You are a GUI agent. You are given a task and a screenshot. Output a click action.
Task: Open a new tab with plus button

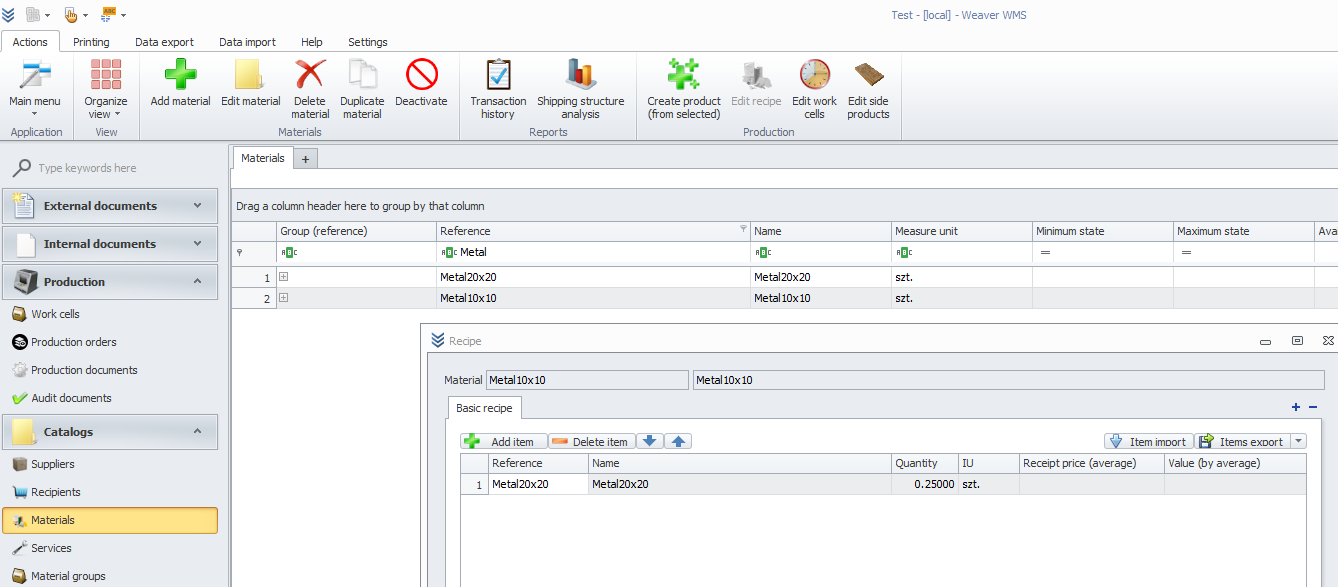click(305, 158)
